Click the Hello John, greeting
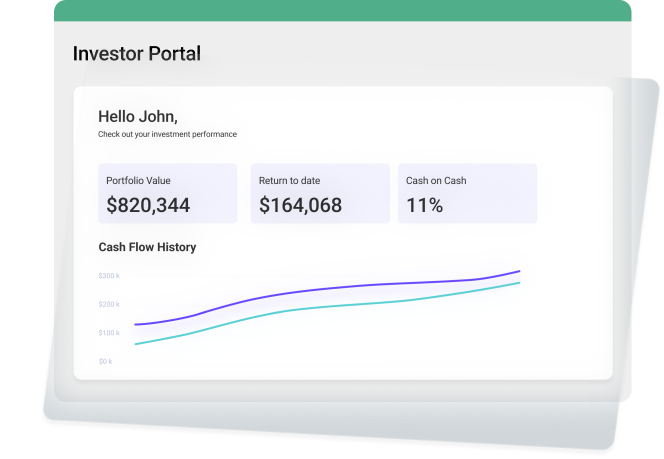 tap(138, 116)
